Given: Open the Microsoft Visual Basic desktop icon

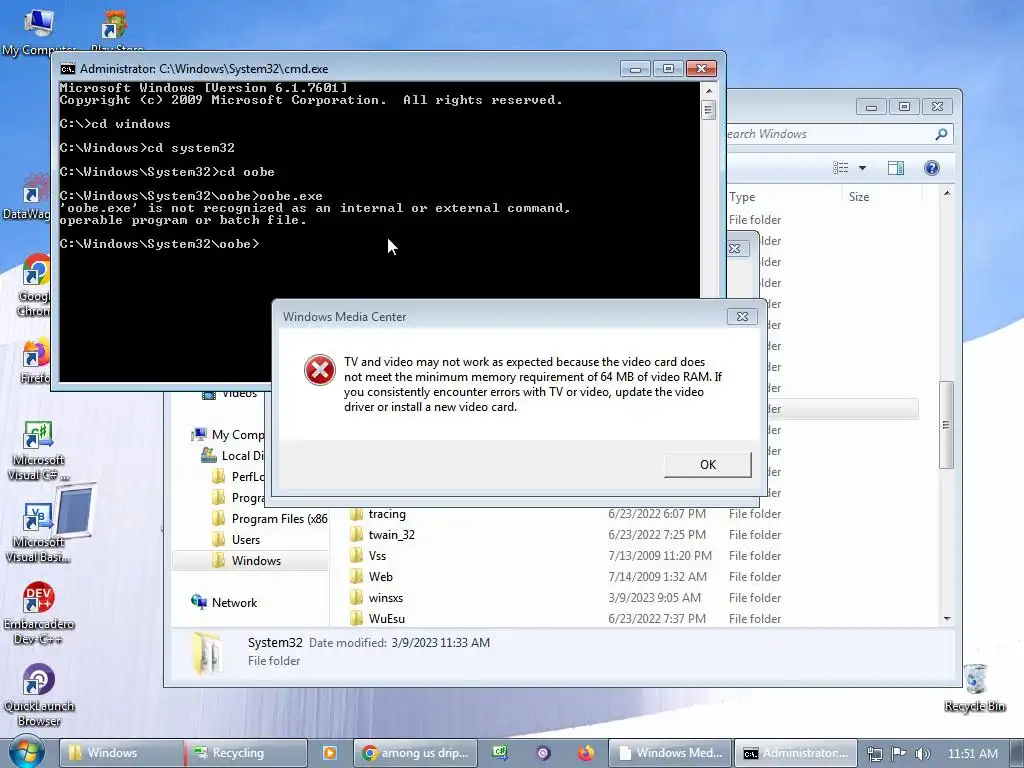Looking at the screenshot, I should 38,533.
